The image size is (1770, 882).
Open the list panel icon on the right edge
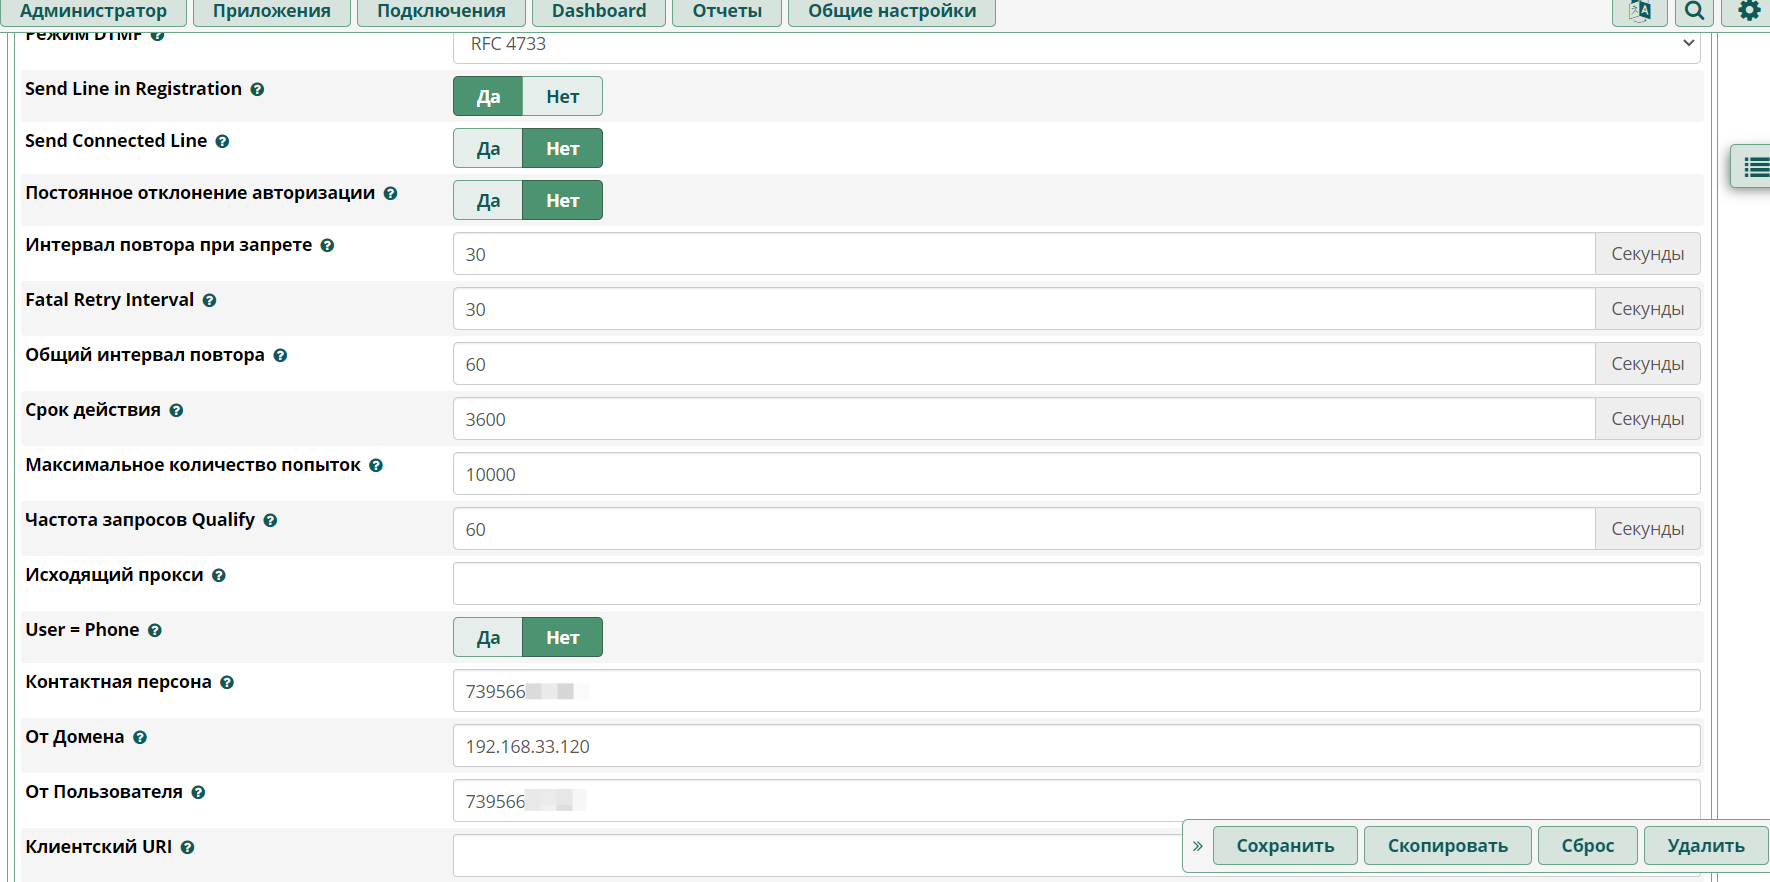[x=1755, y=167]
